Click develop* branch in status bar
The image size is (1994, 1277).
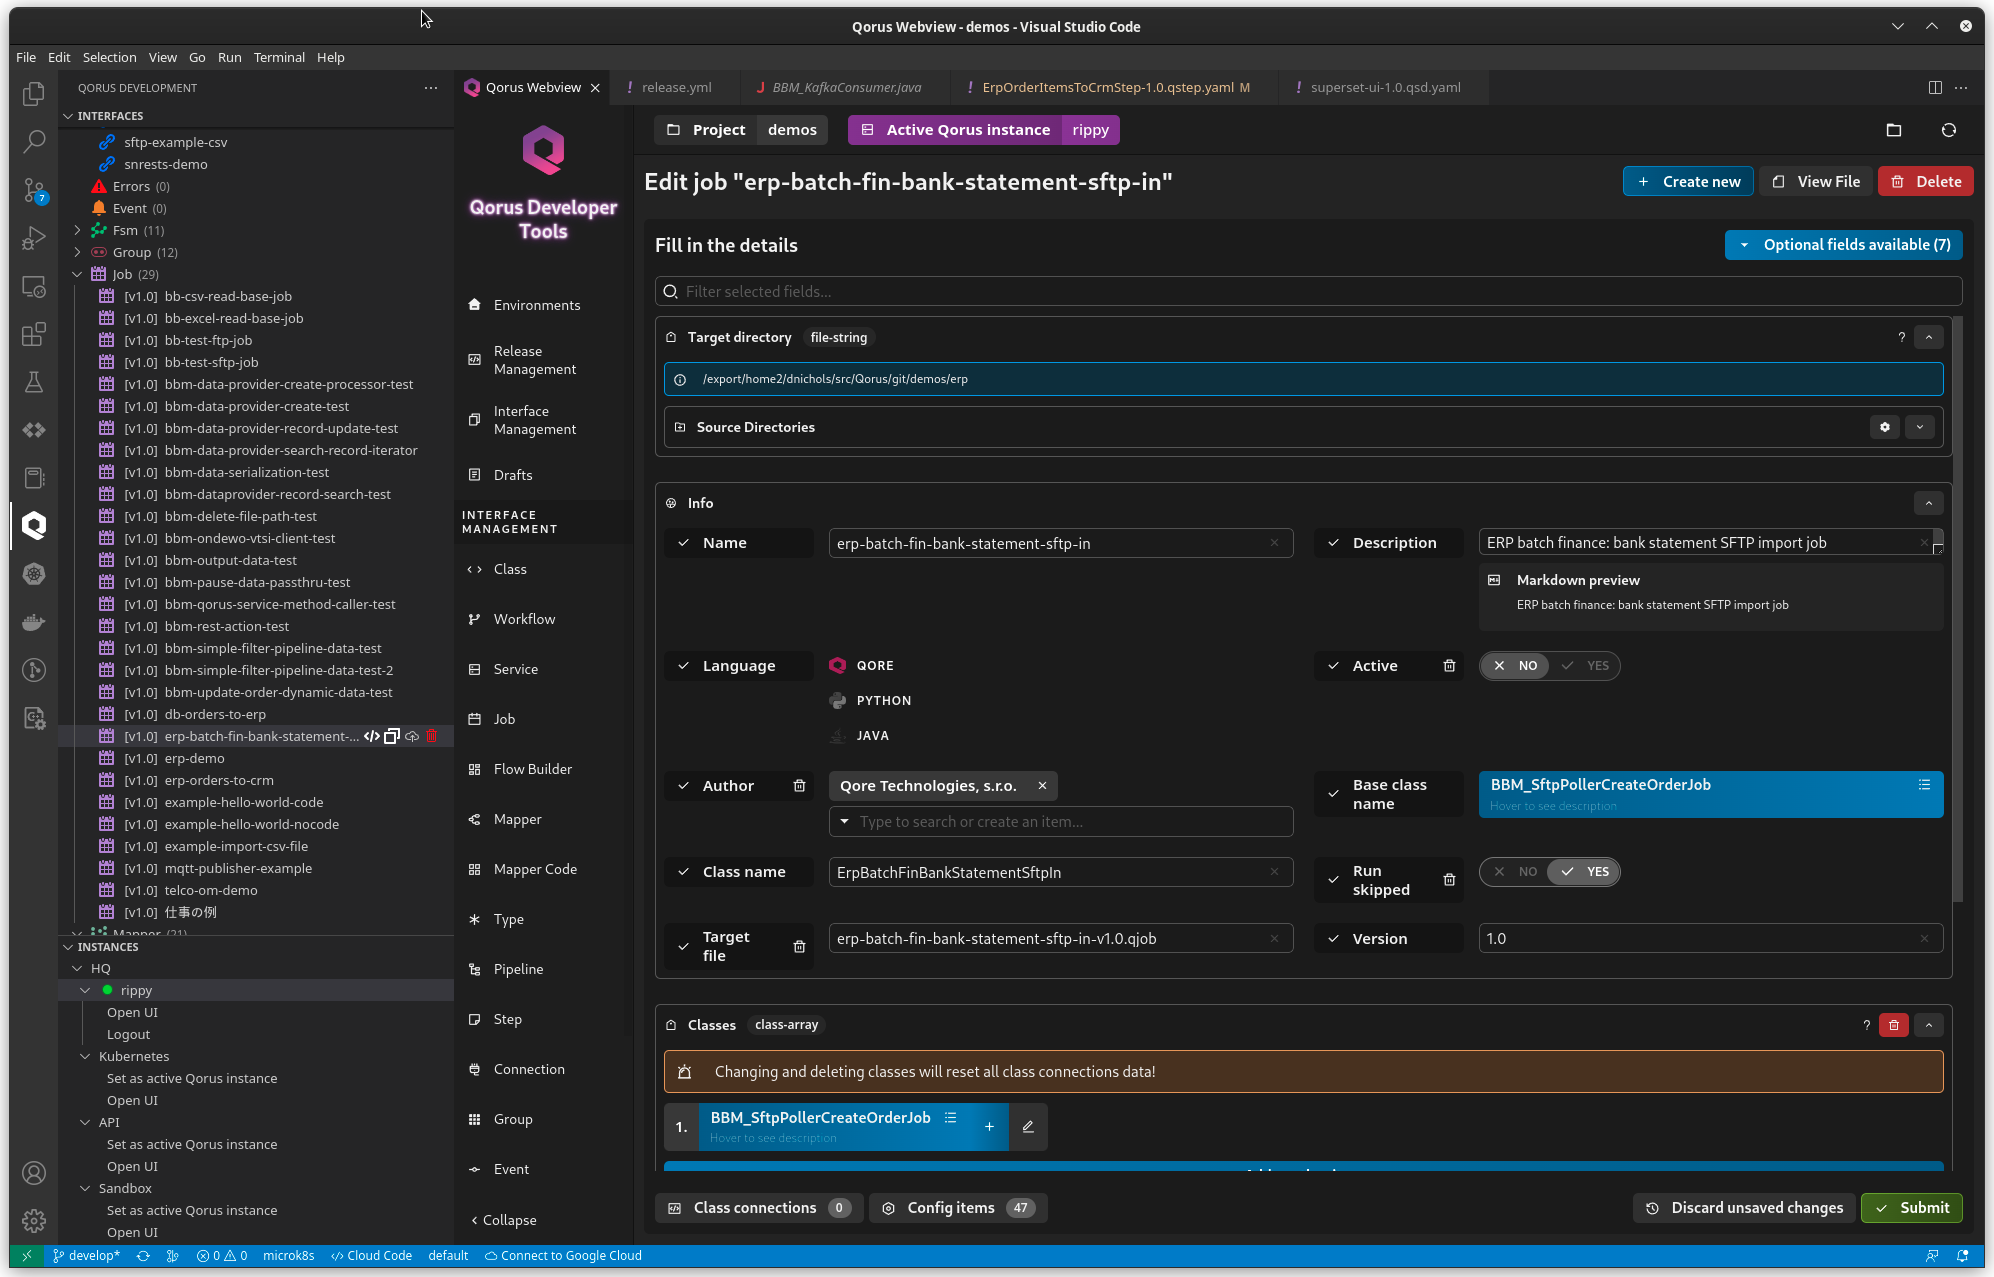pyautogui.click(x=86, y=1256)
